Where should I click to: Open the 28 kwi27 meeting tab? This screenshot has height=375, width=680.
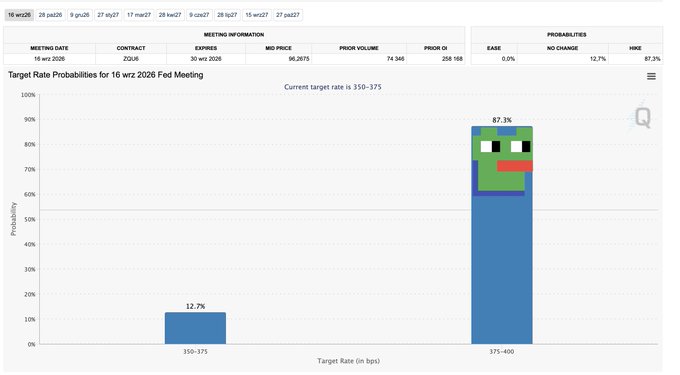pos(170,15)
